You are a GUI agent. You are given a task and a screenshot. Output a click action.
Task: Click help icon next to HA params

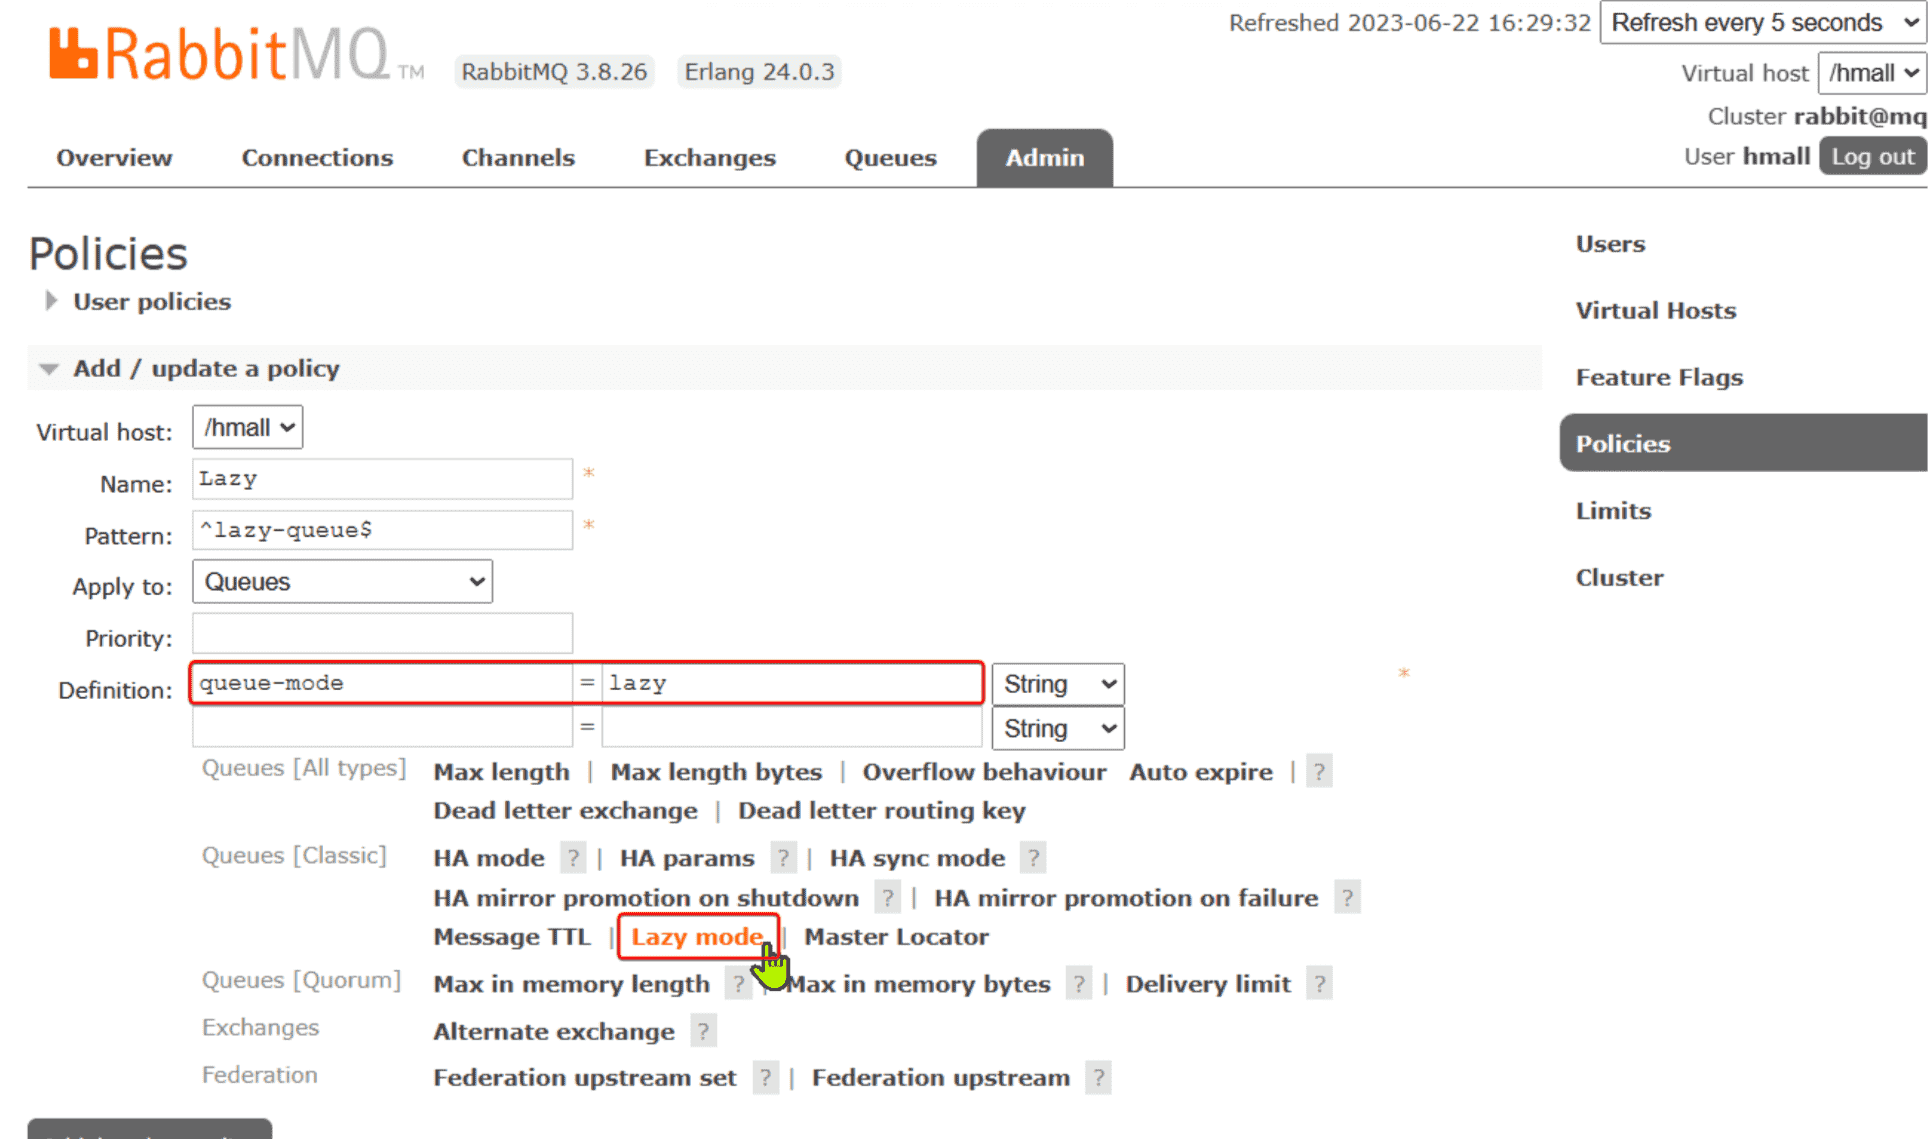pos(783,858)
